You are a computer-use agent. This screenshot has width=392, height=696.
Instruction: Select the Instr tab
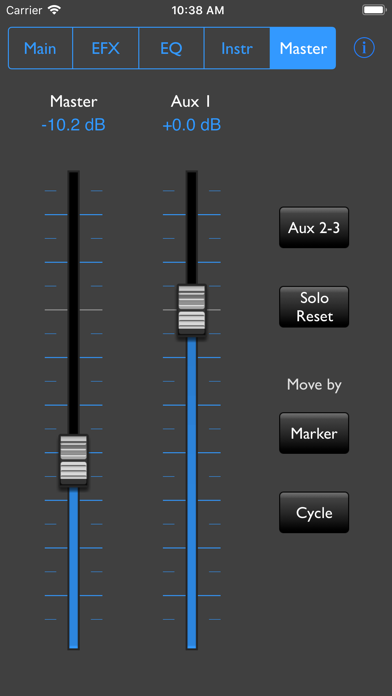click(237, 48)
